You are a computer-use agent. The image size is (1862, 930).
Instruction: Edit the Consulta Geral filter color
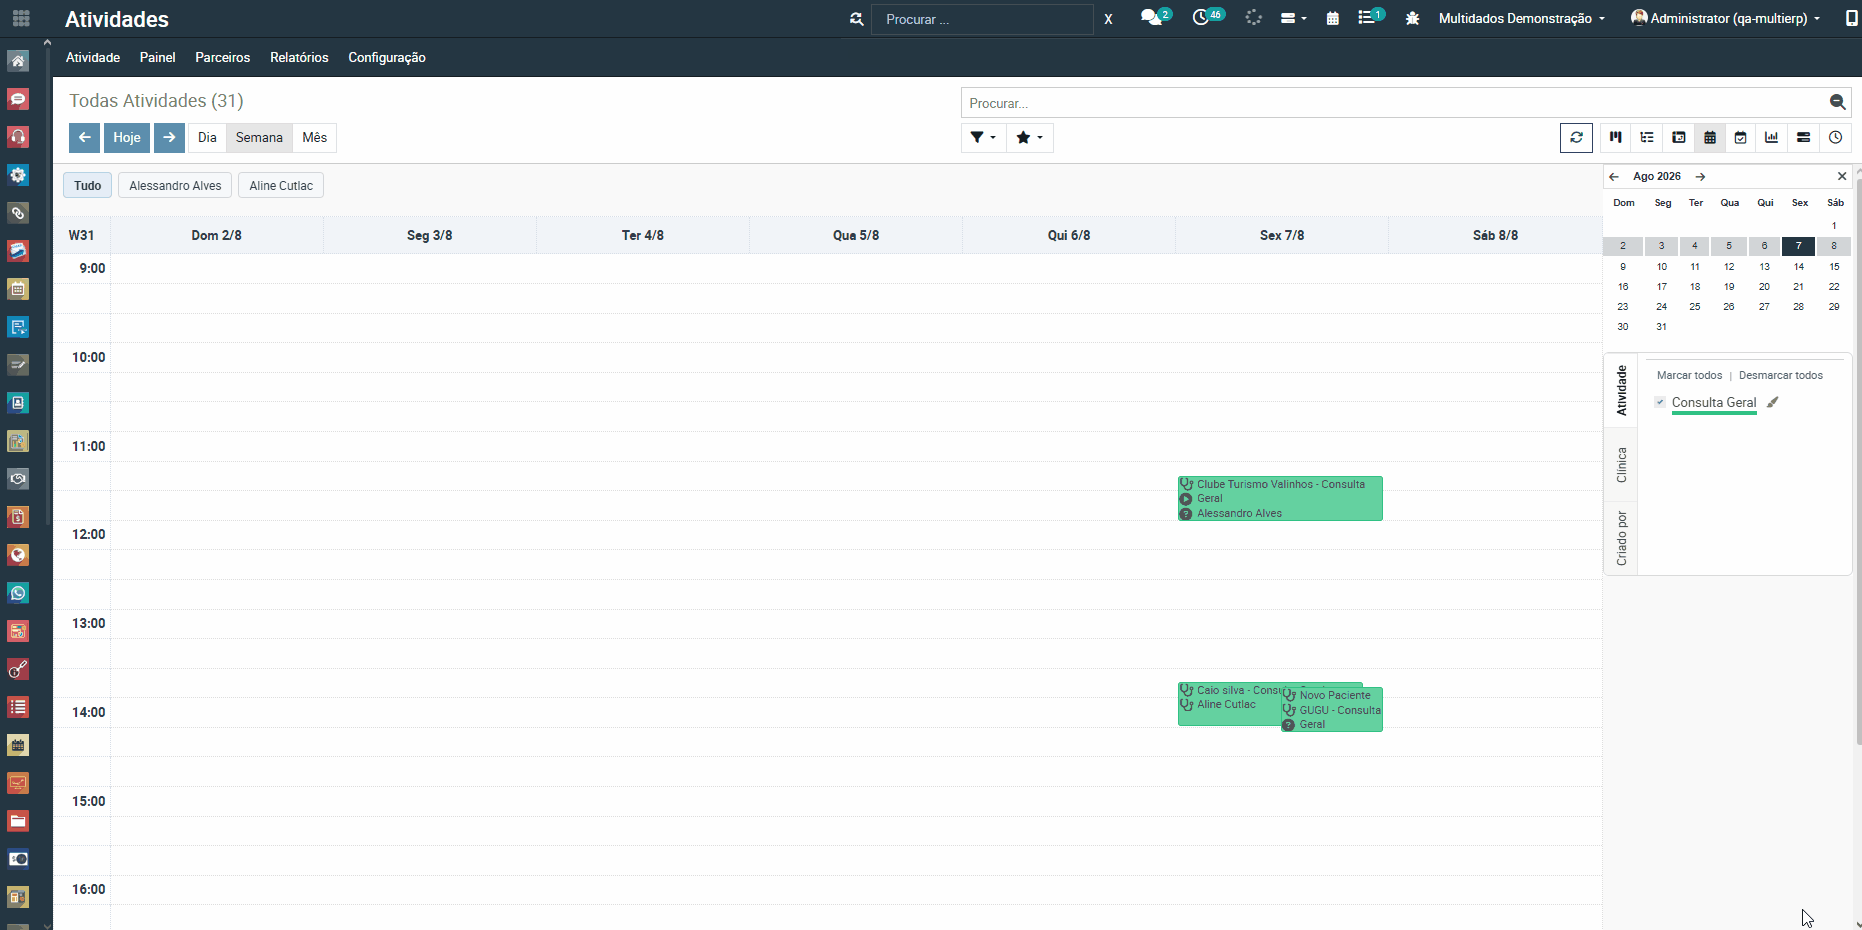click(x=1773, y=402)
